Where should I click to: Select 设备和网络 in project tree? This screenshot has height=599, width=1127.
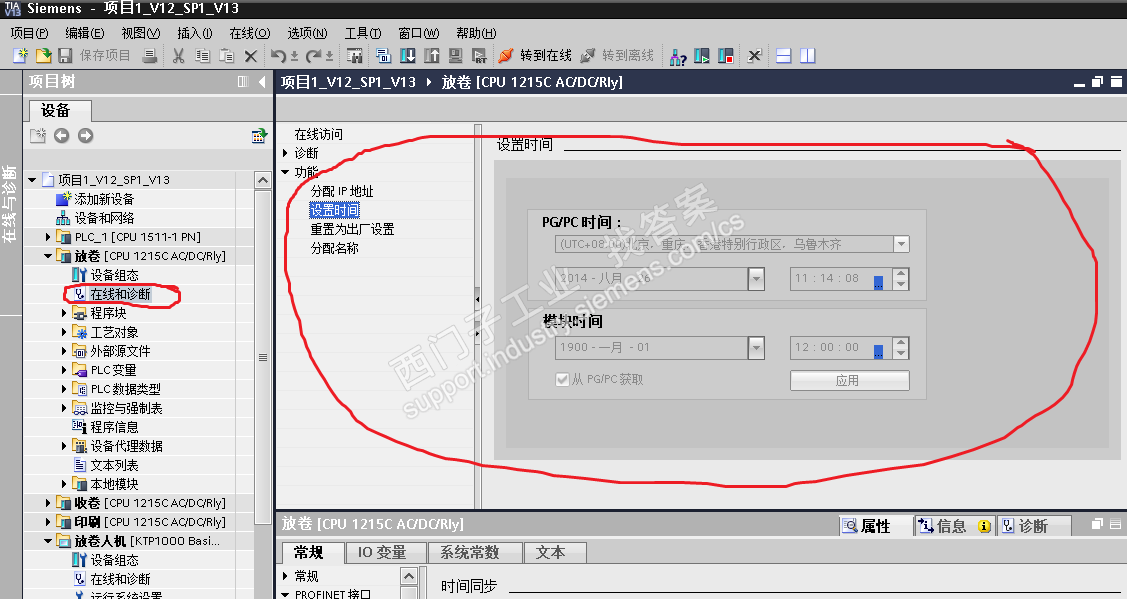[x=104, y=218]
